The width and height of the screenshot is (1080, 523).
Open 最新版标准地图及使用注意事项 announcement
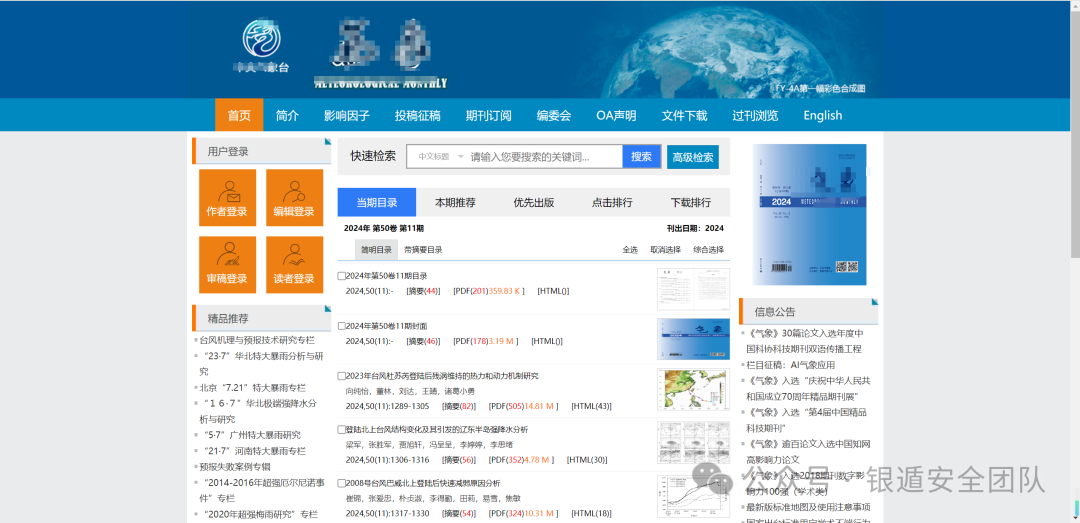tap(807, 506)
